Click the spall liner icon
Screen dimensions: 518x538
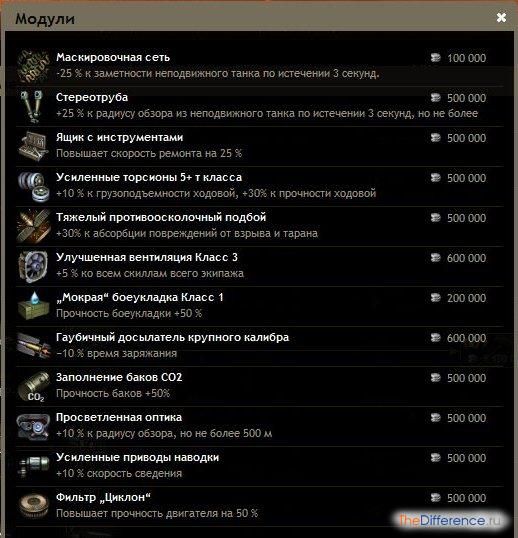[x=33, y=226]
